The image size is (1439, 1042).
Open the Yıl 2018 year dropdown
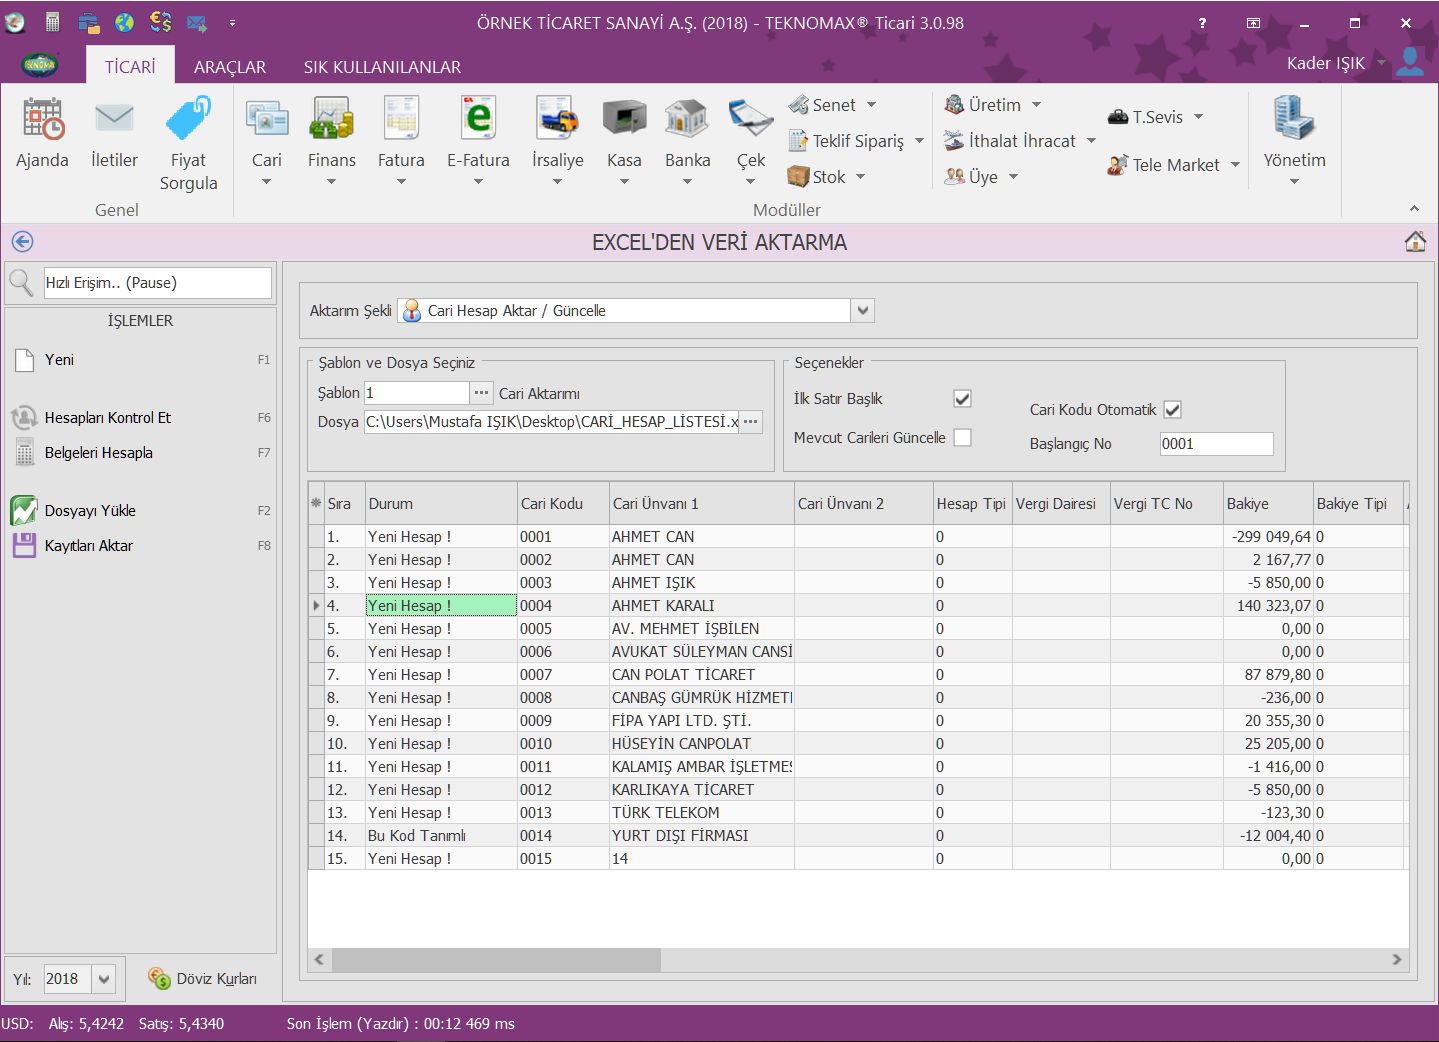click(x=104, y=979)
